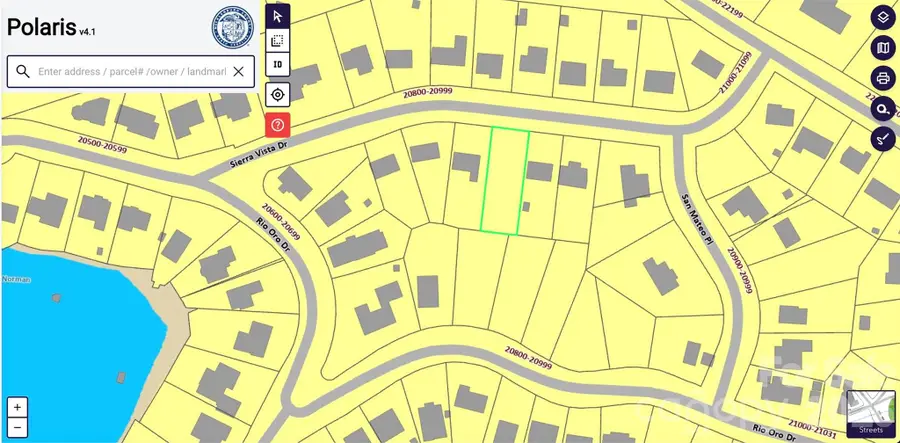Click the blue lake area
The height and width of the screenshot is (443, 900).
[x=60, y=340]
